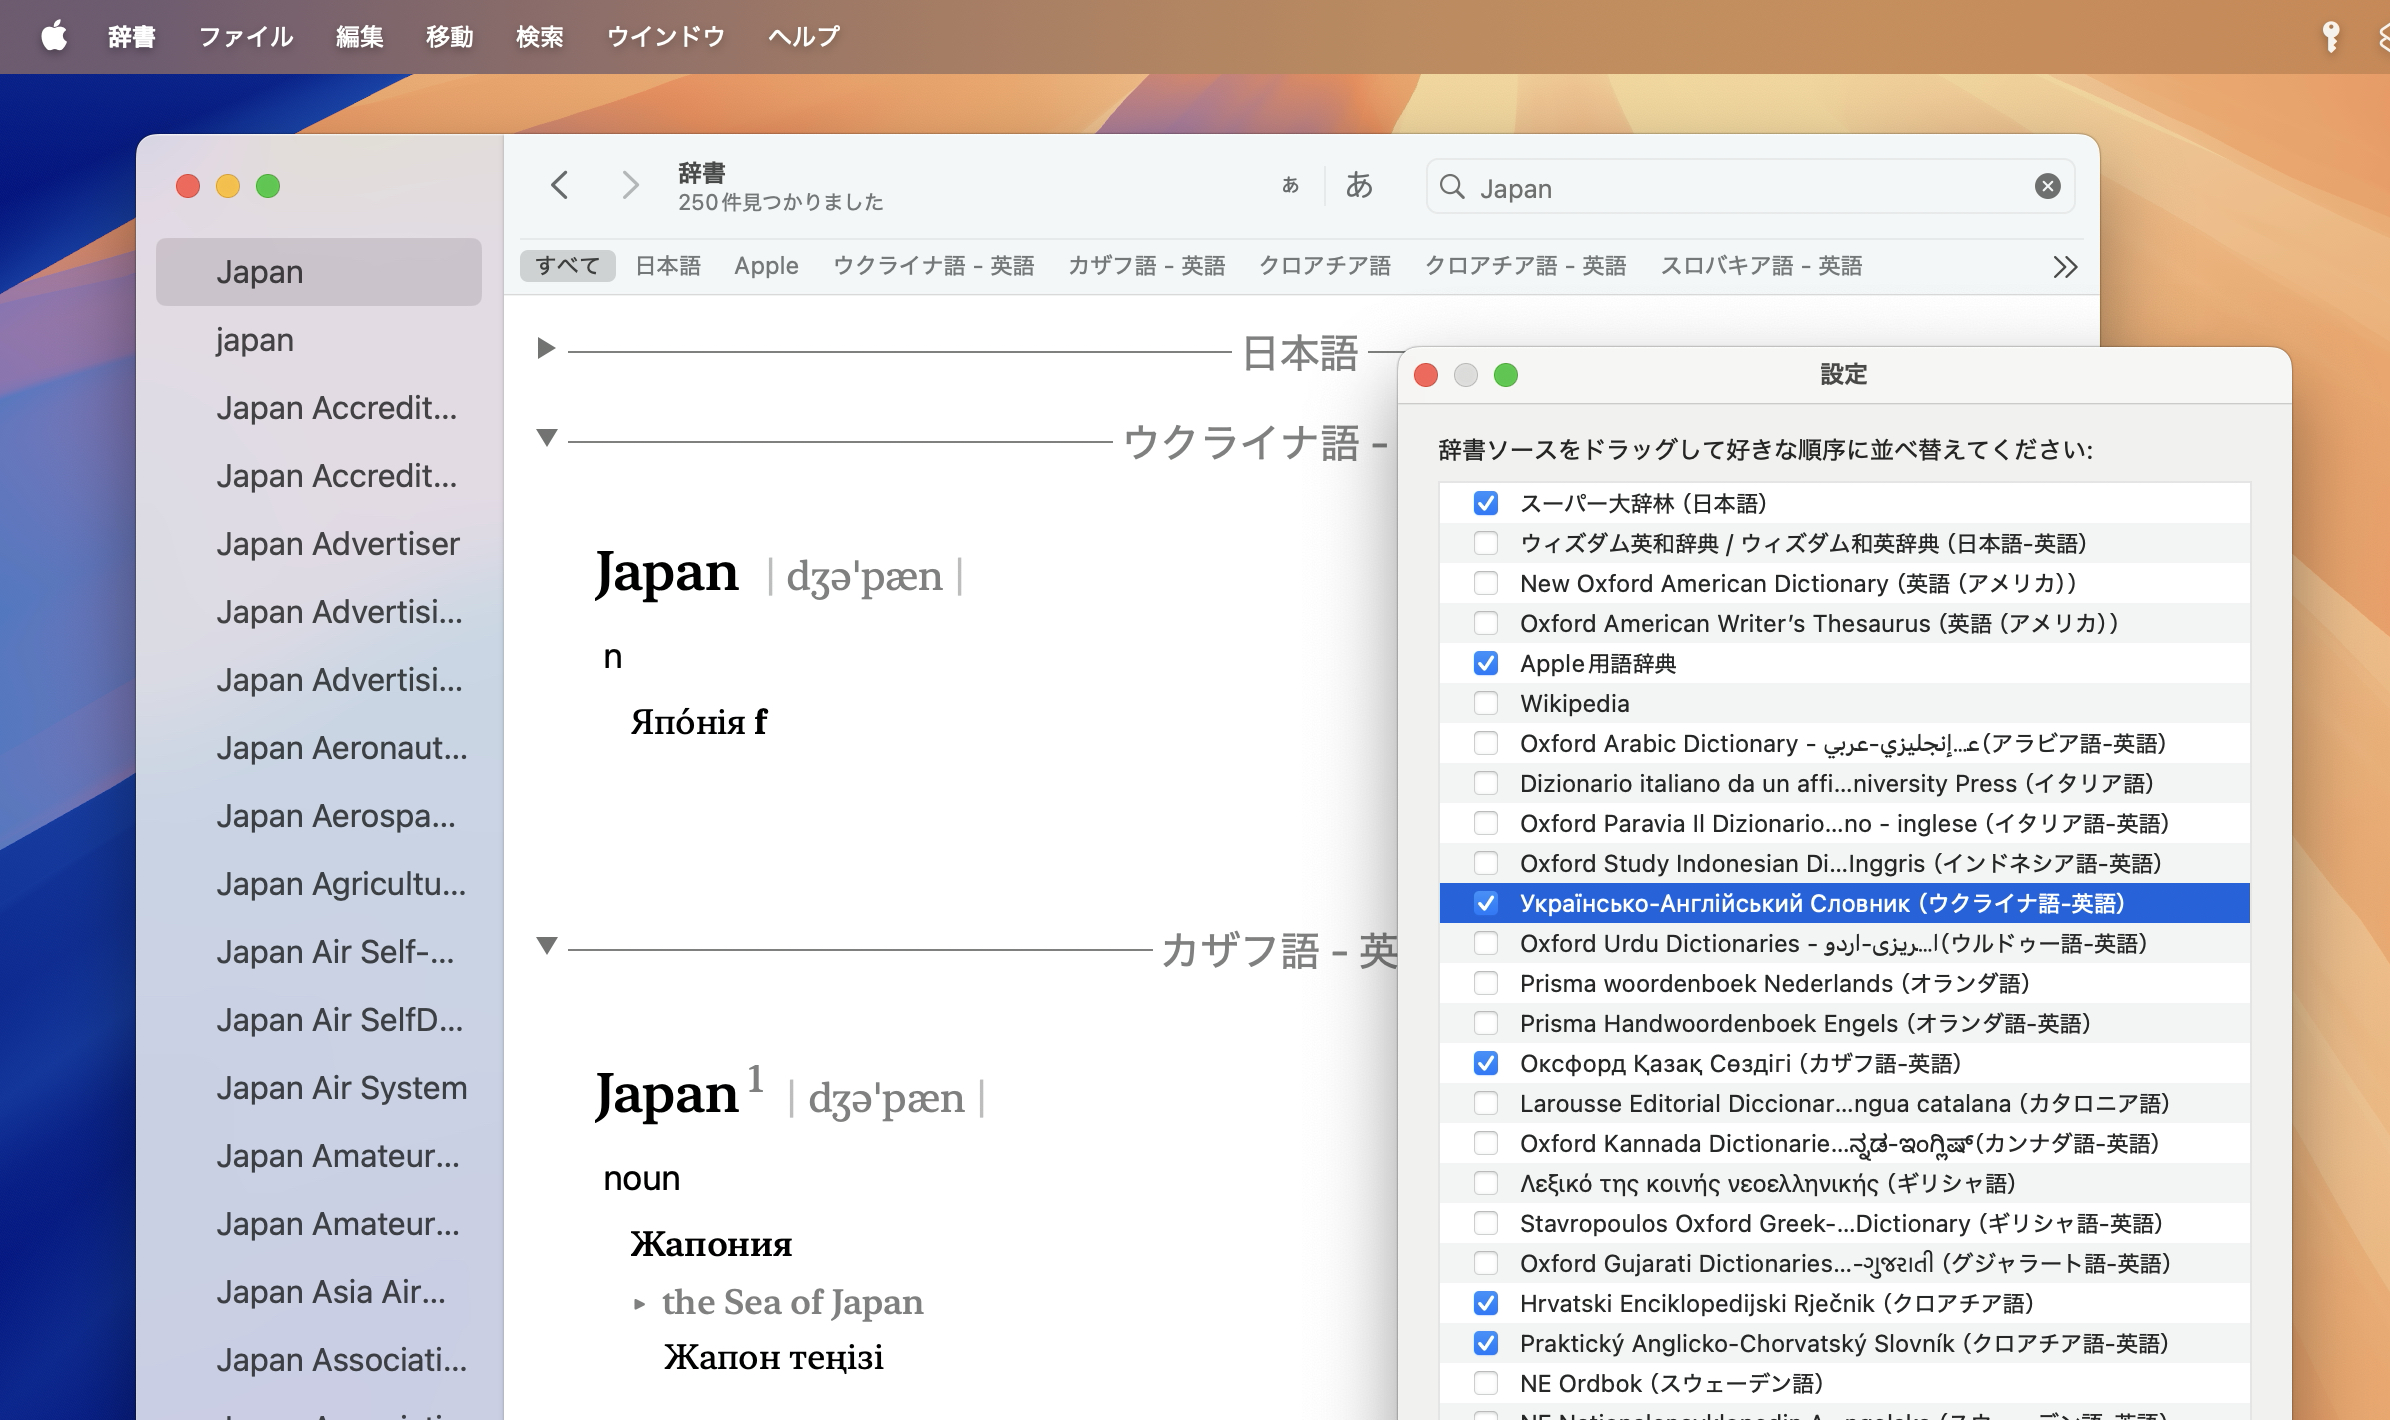
Task: Click the key icon in menu bar
Action: (x=2330, y=37)
